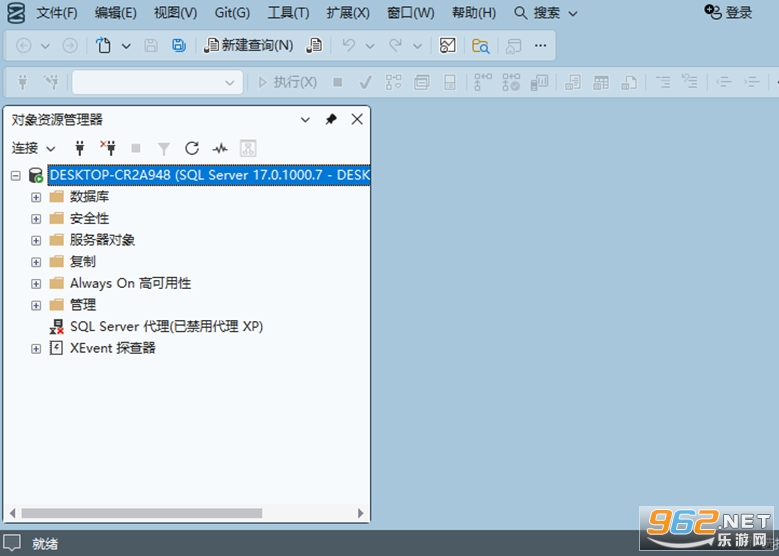Click the navigate forward arrow icon

(70, 46)
